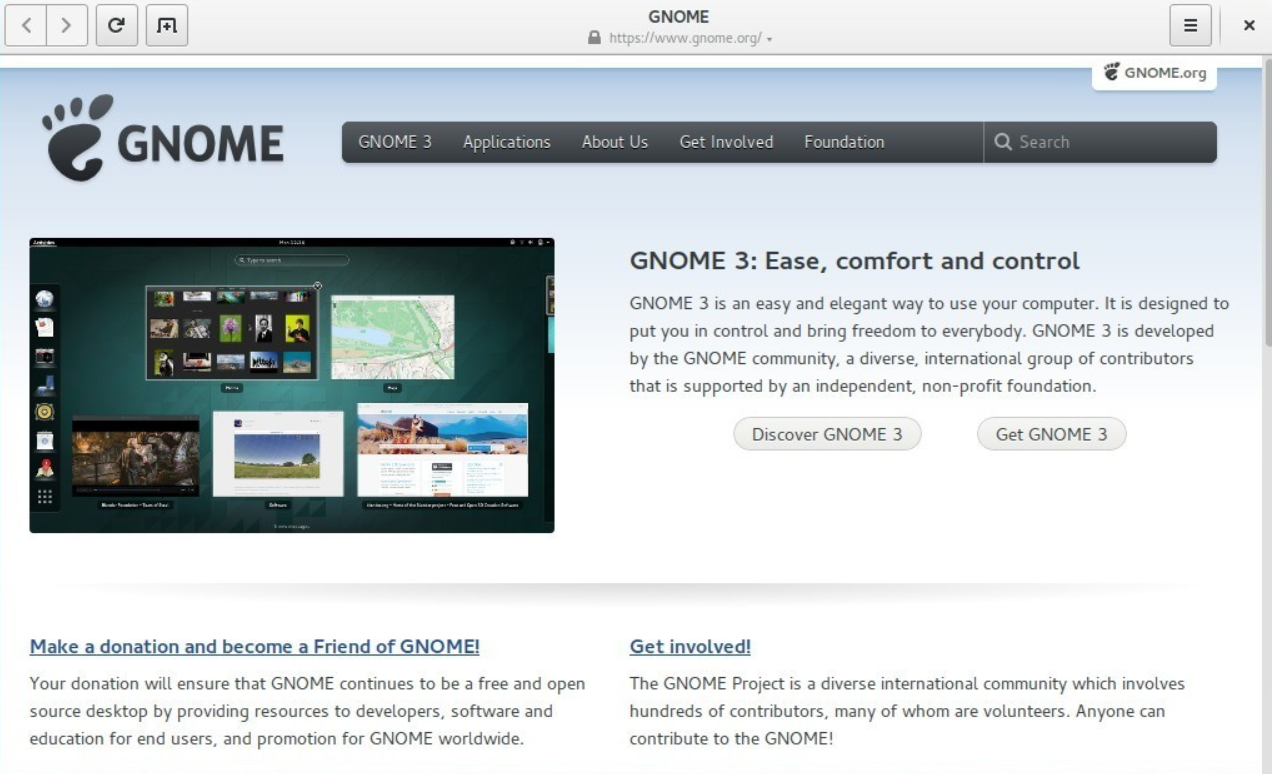The height and width of the screenshot is (774, 1272).
Task: Click the heading GNOME 3: Ease, comfort and control
Action: point(855,261)
